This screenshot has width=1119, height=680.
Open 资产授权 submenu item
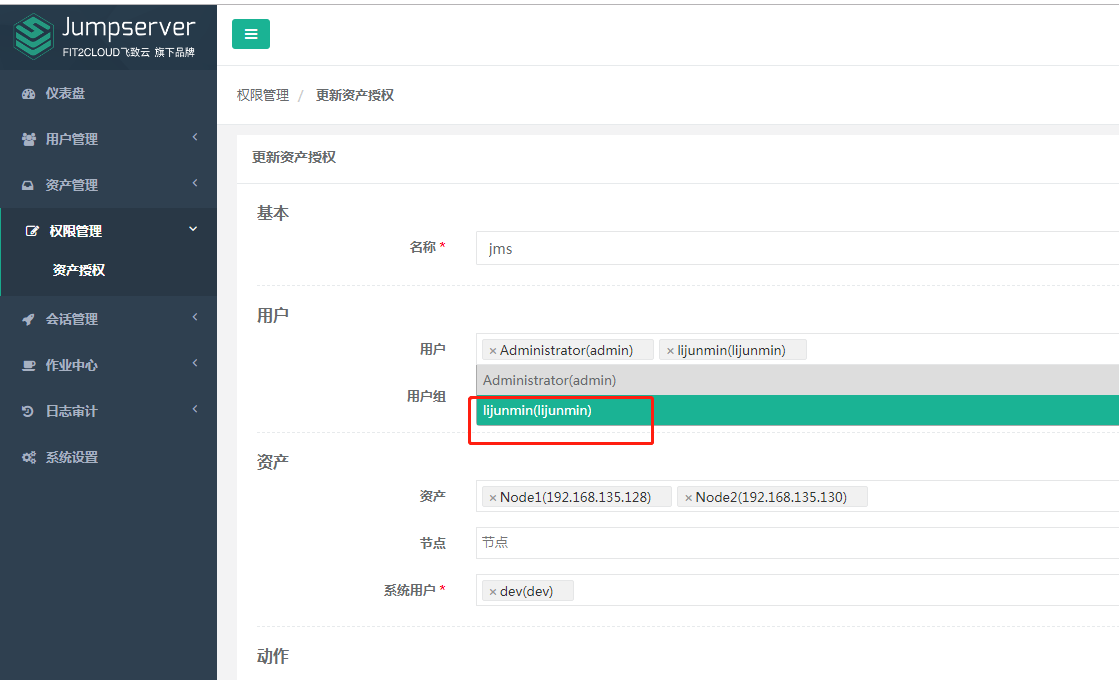[x=79, y=270]
